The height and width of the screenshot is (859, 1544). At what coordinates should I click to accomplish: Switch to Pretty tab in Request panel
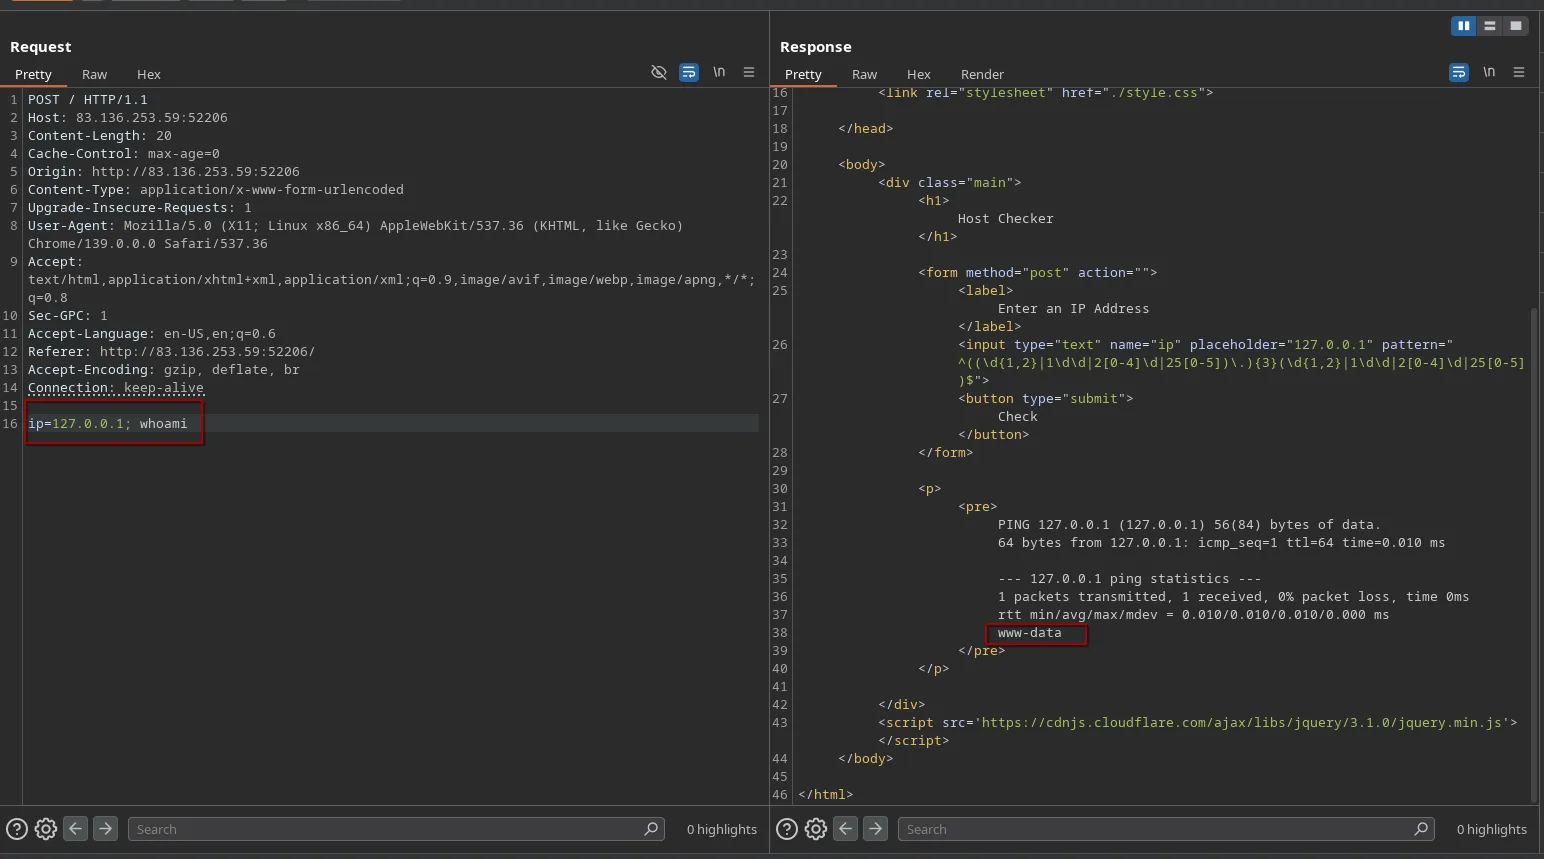tap(33, 74)
